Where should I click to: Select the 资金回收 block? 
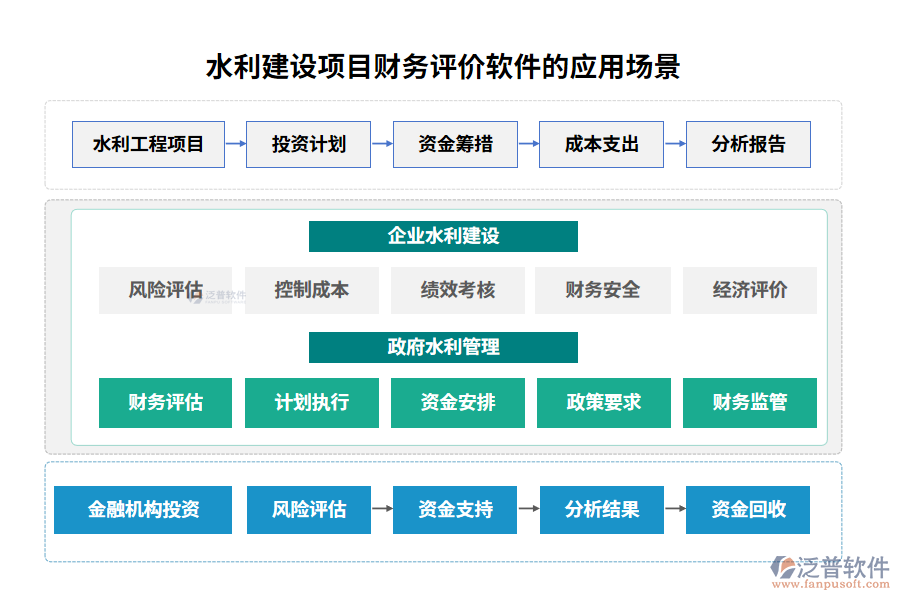748,510
